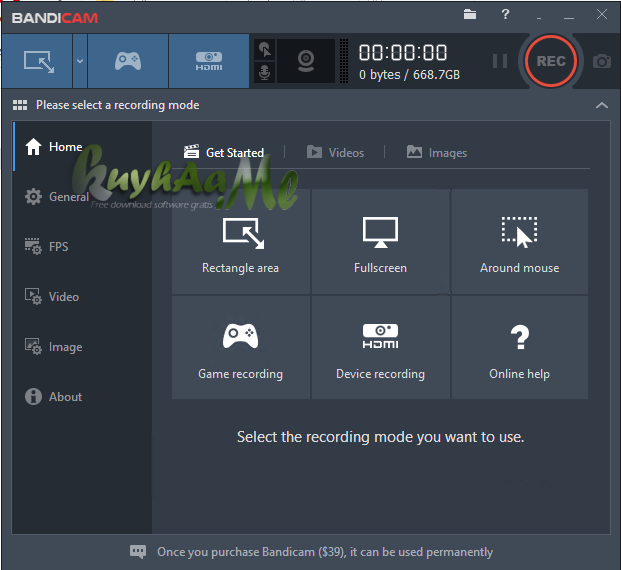Choose Around mouse recording tile

[x=520, y=242]
